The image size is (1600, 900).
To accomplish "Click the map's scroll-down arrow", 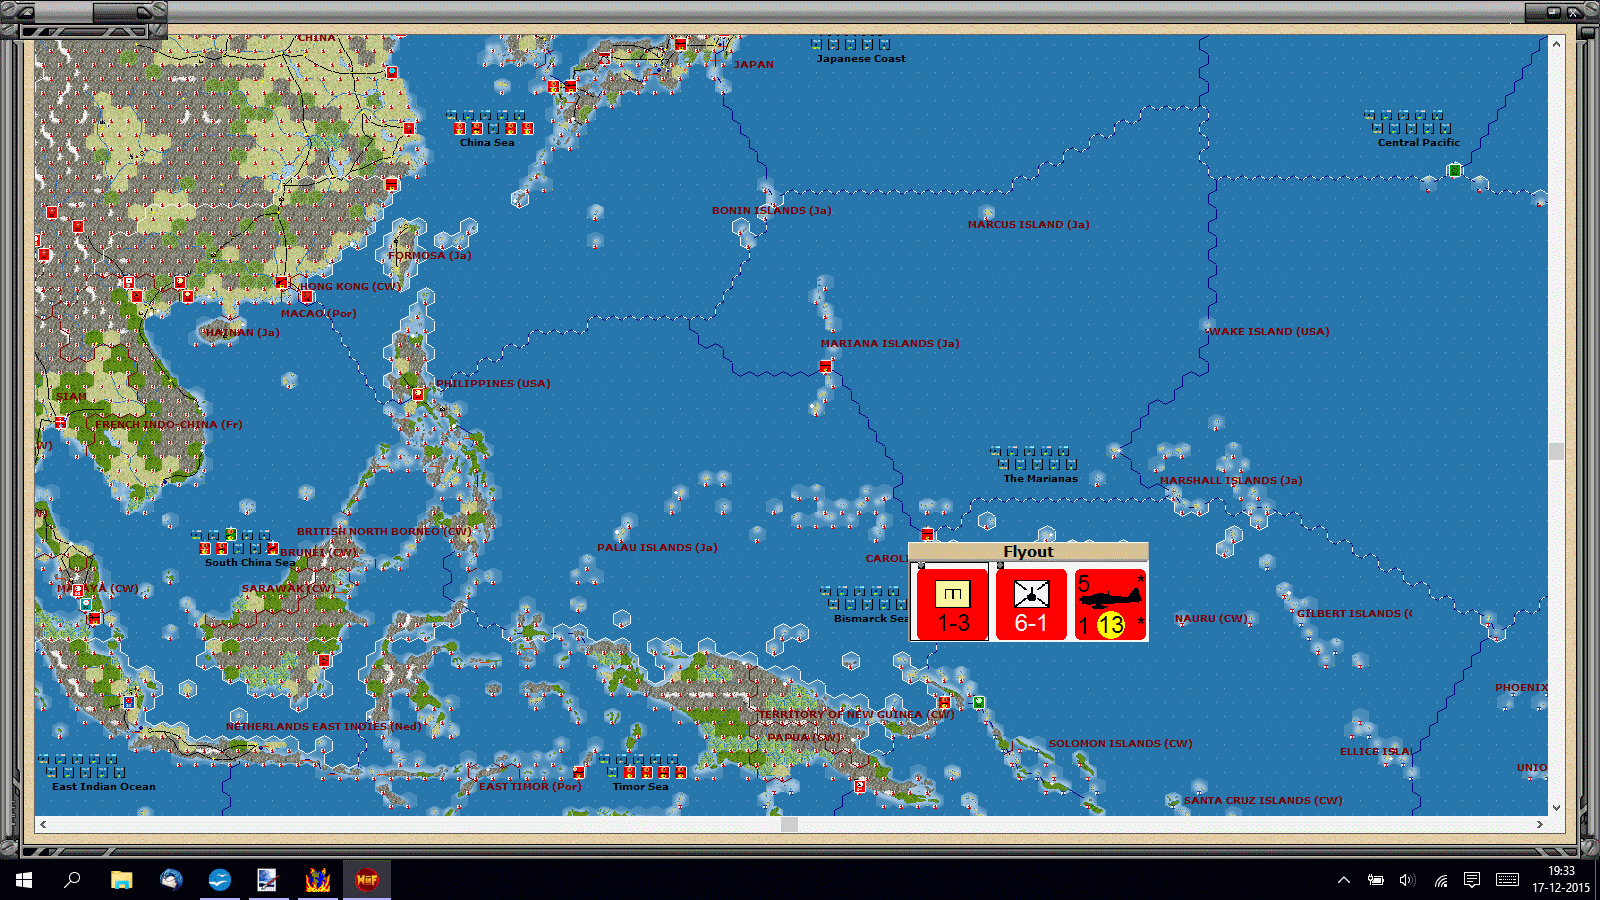I will click(x=1556, y=808).
